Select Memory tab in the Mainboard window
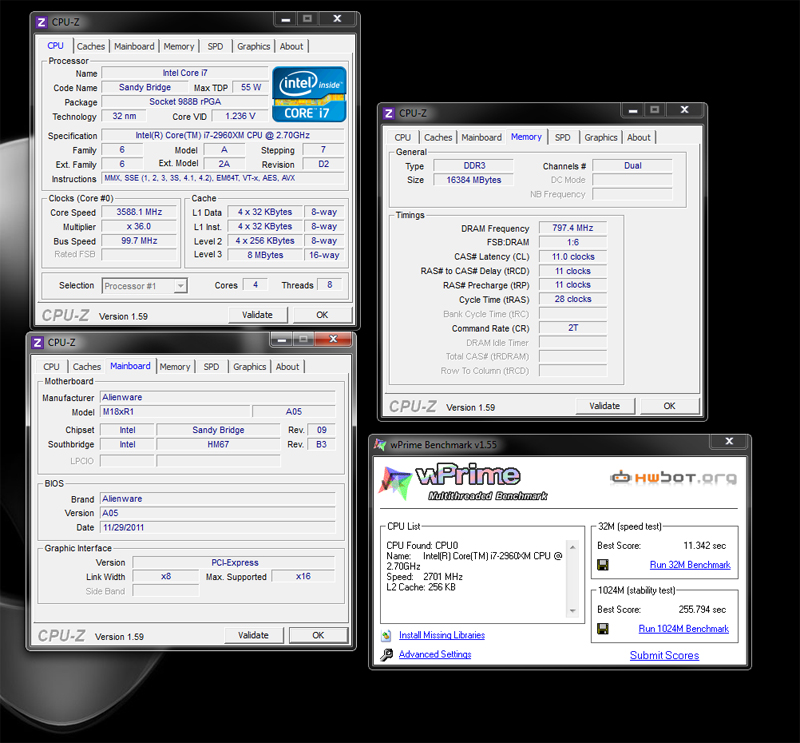 coord(174,367)
